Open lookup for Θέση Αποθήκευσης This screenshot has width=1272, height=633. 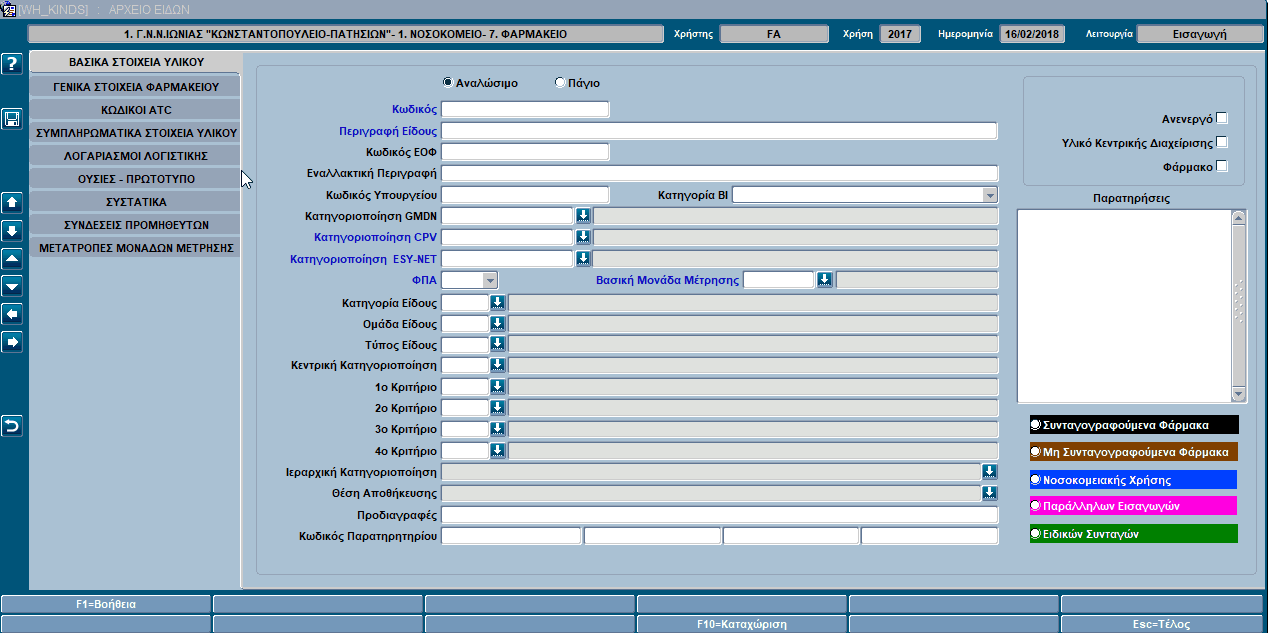pos(990,493)
